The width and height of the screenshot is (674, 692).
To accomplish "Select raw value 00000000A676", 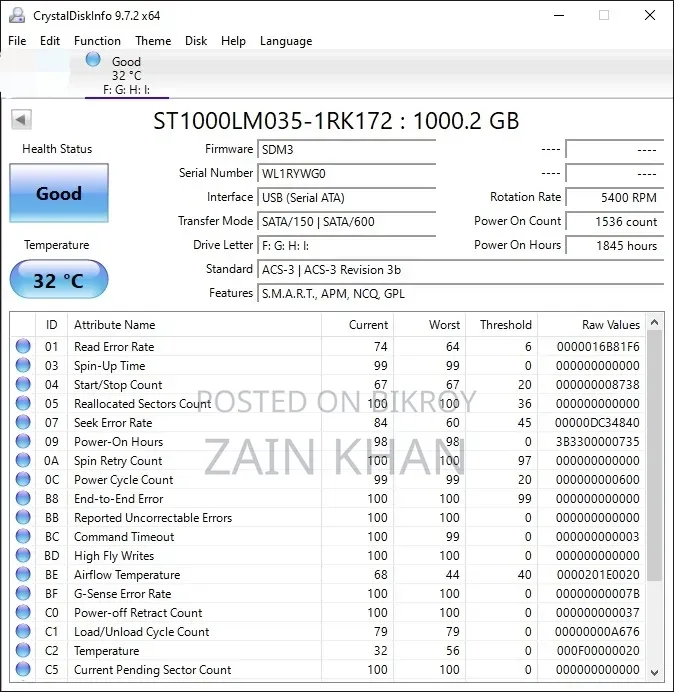I will point(597,632).
